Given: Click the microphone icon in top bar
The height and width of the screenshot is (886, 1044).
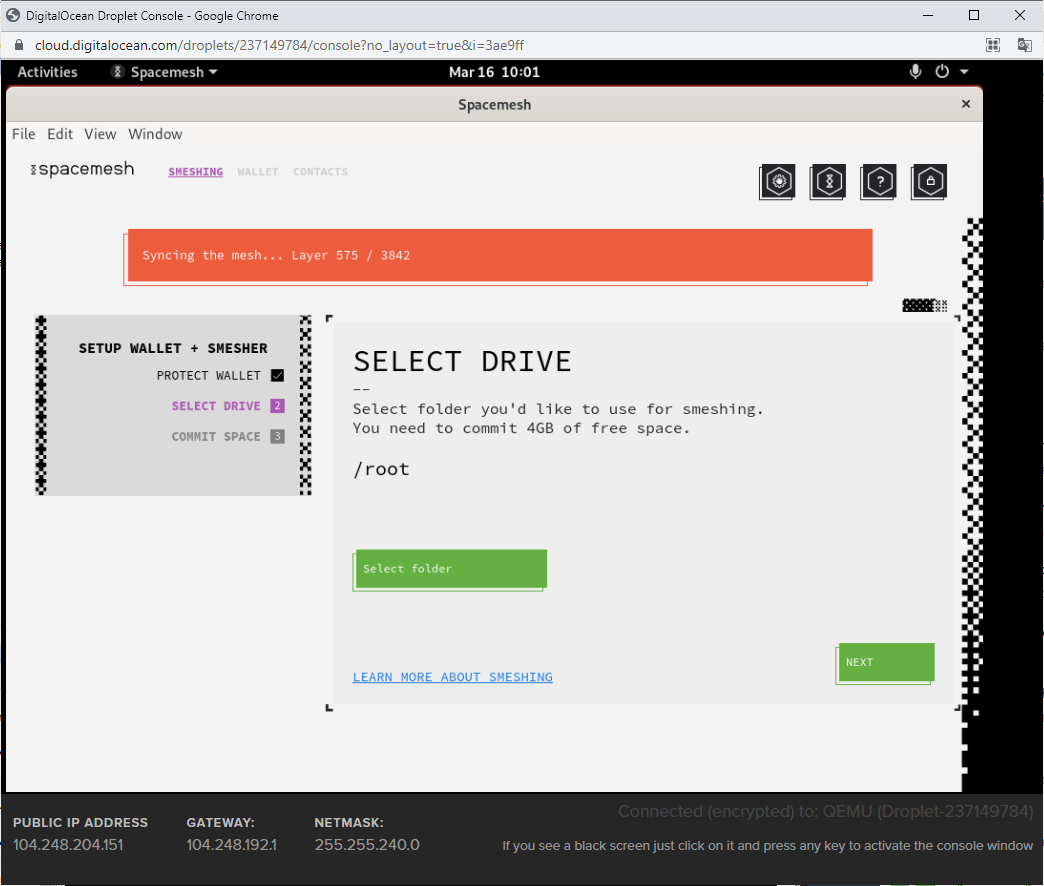Looking at the screenshot, I should 915,72.
